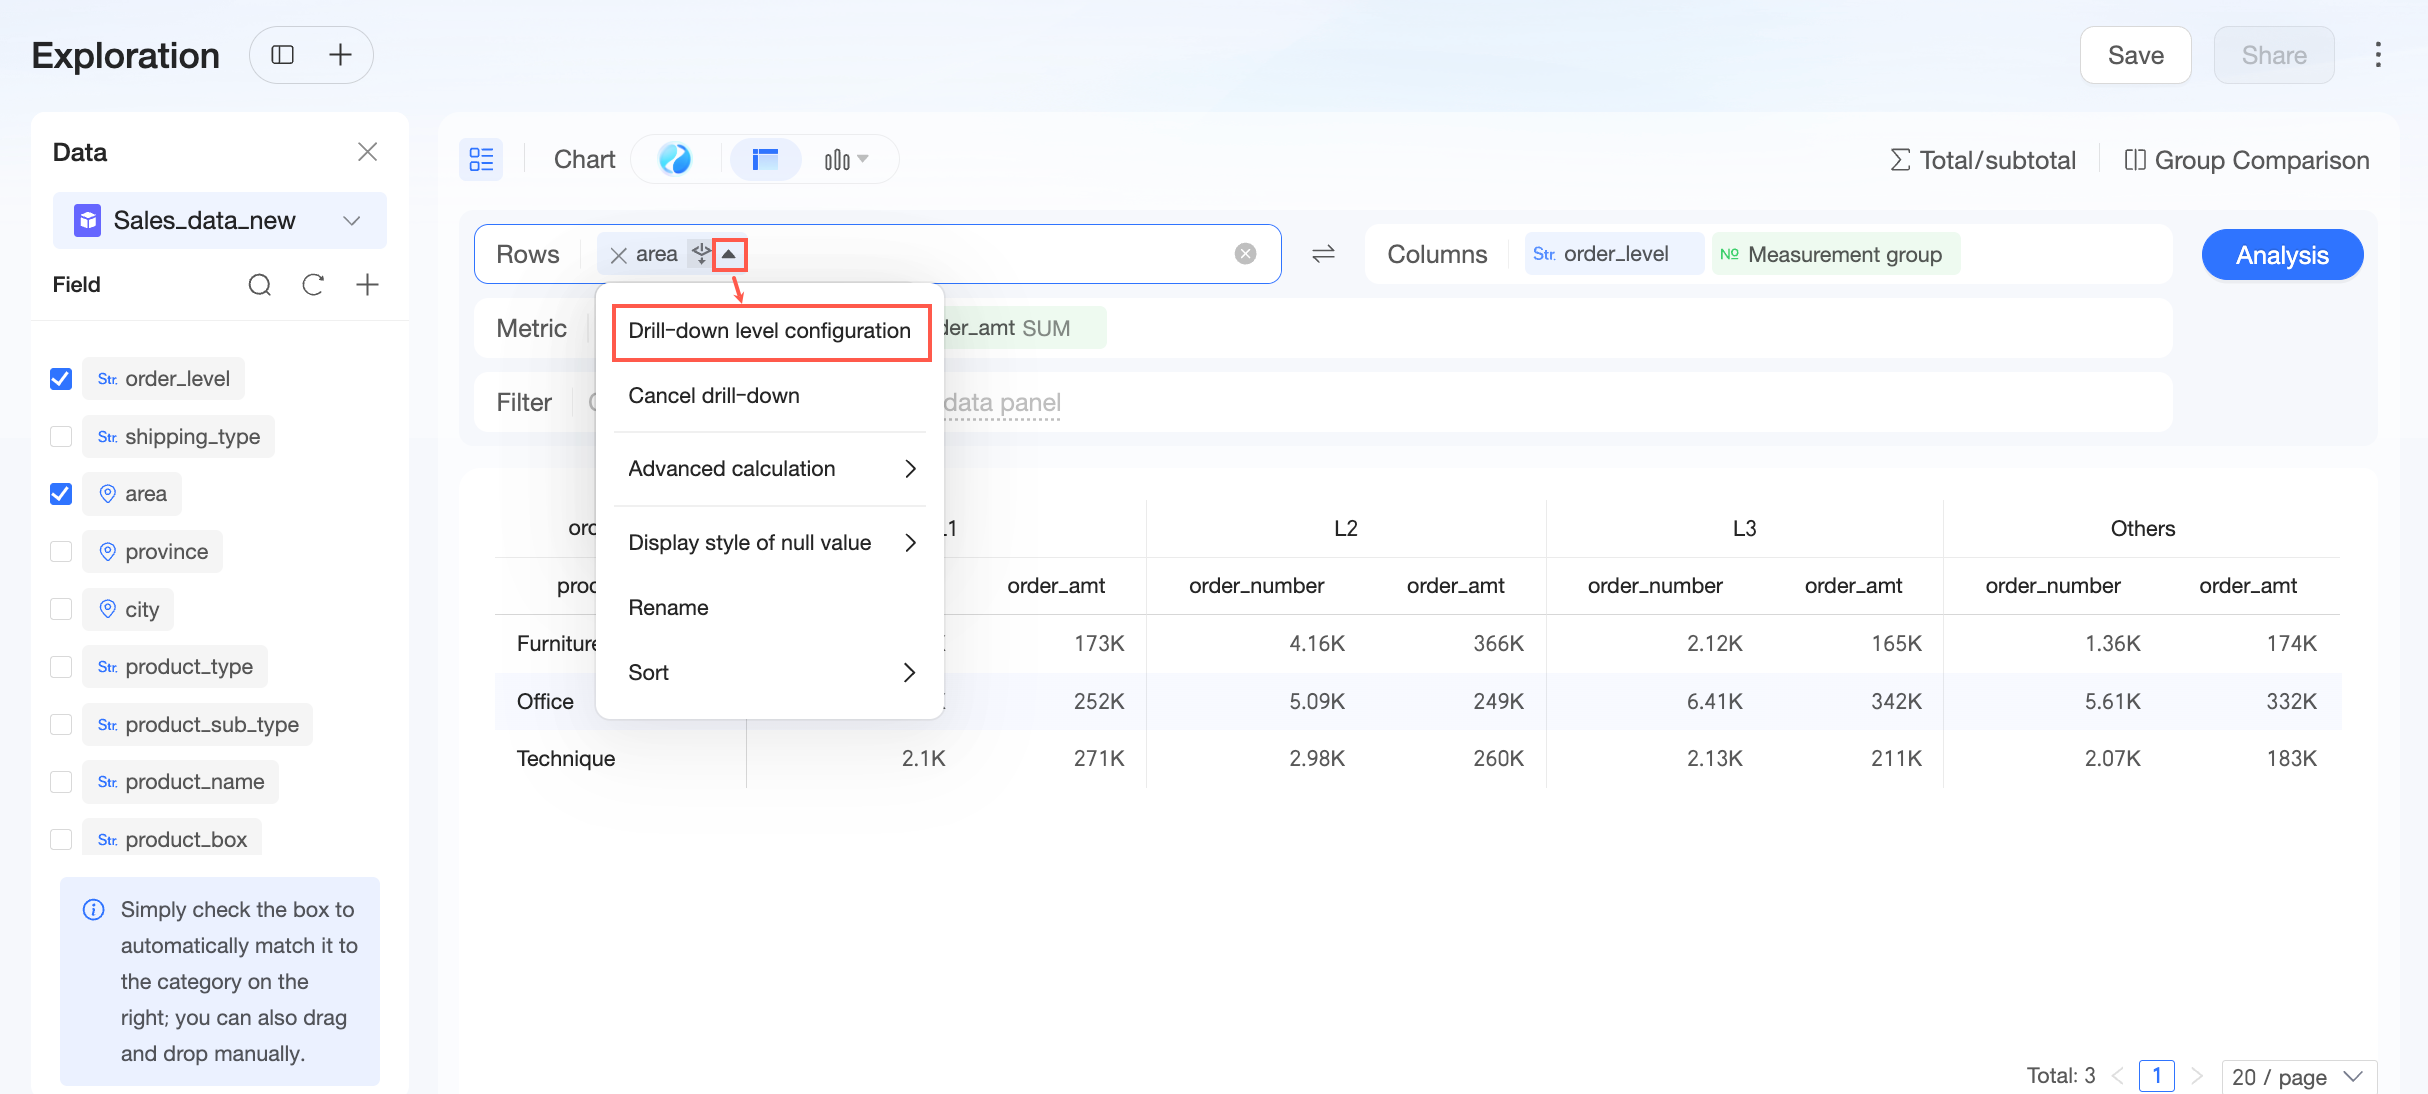Screen dimensions: 2428x1094
Task: Save the exploration
Action: [x=2135, y=55]
